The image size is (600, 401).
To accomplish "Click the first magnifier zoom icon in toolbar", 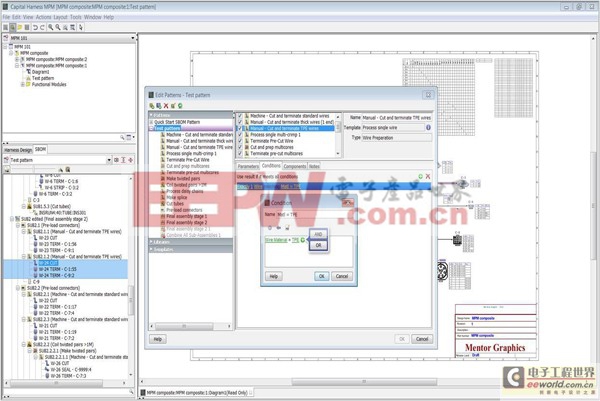I will click(x=50, y=27).
